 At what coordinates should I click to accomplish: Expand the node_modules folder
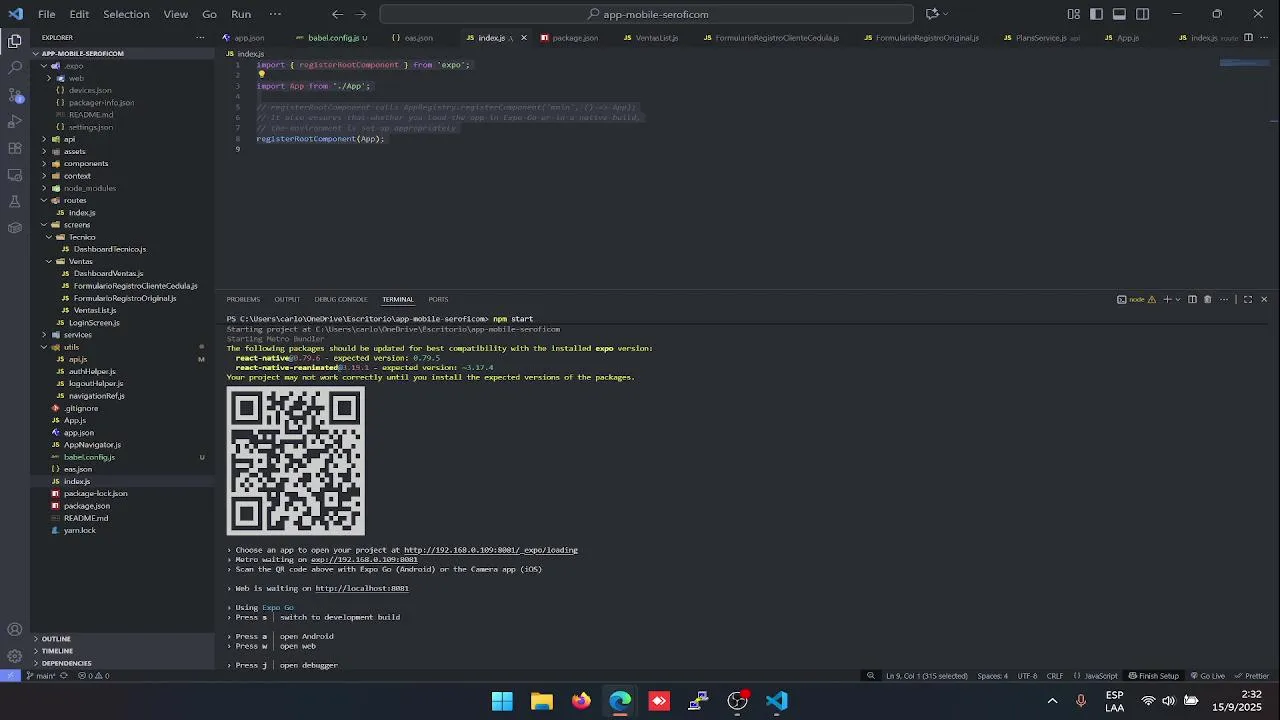point(90,188)
